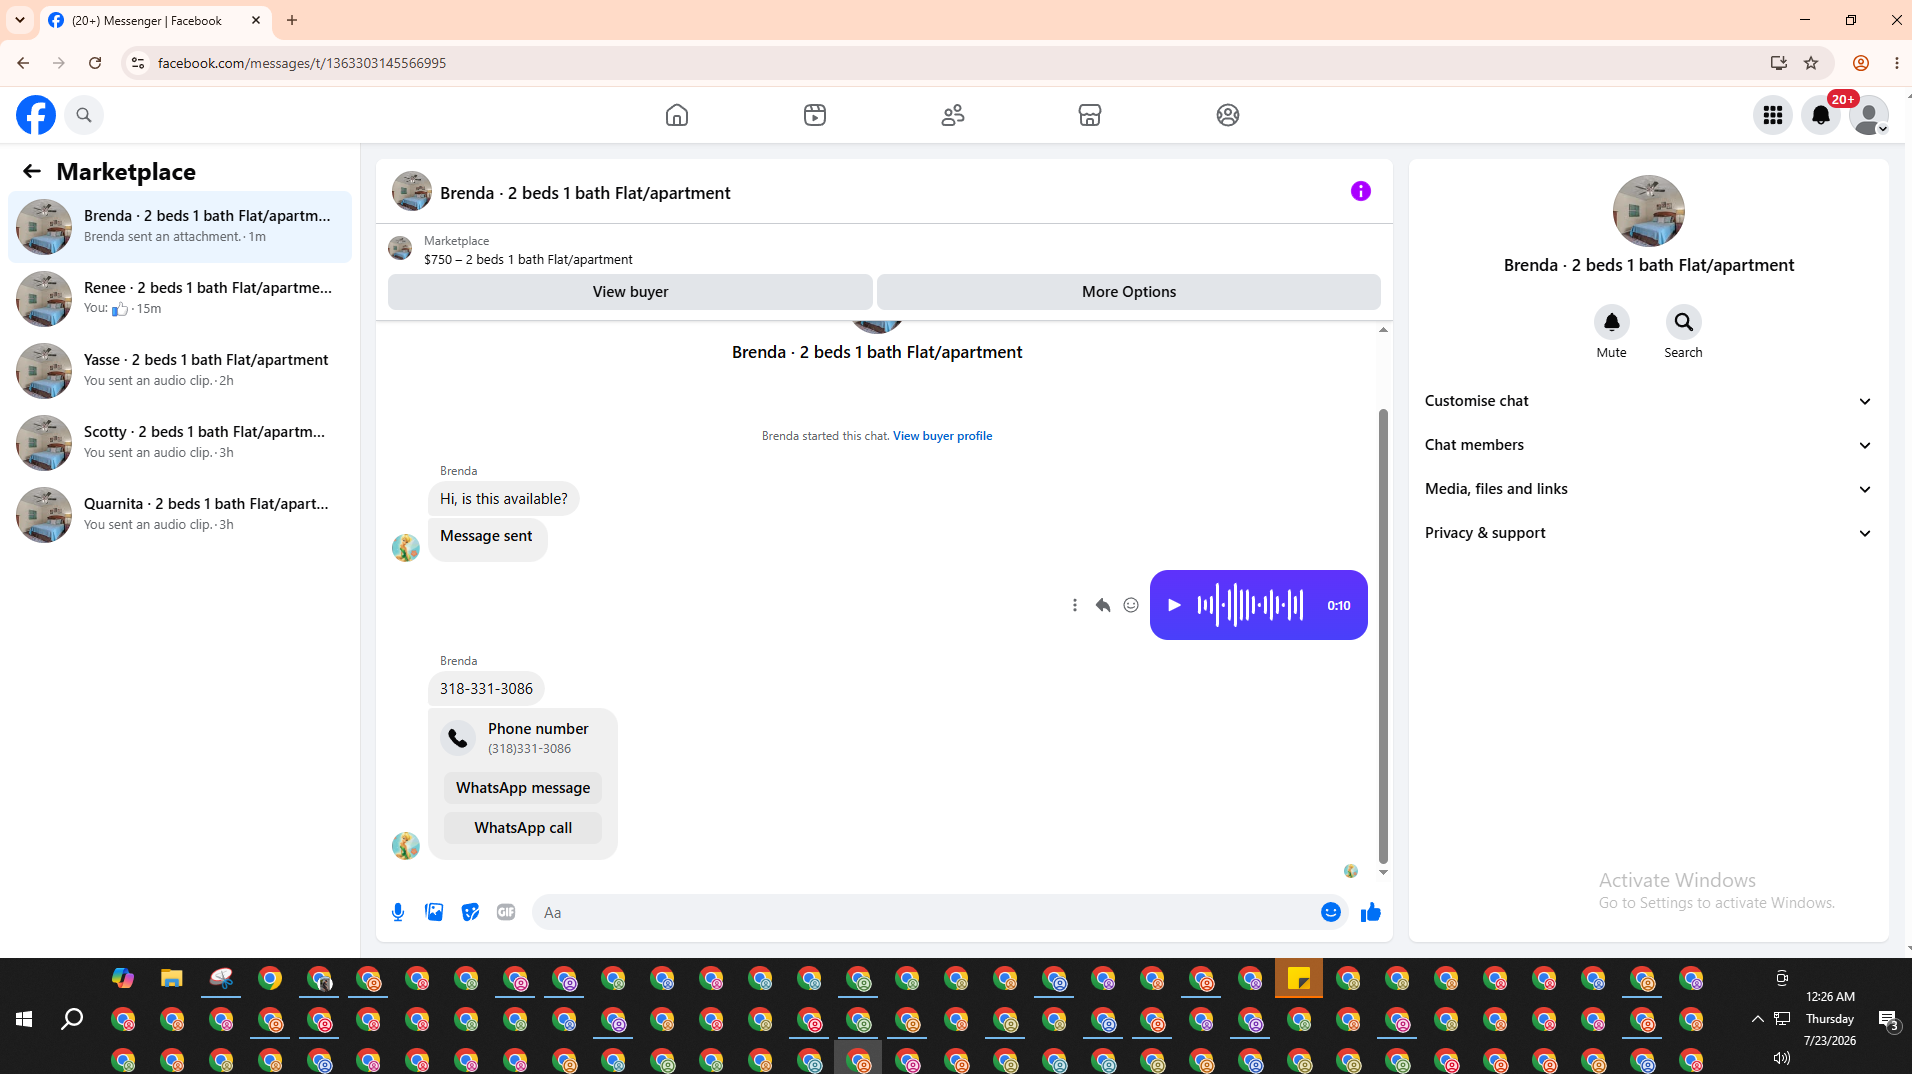This screenshot has width=1912, height=1074.
Task: Open the Facebook home logo
Action: (x=36, y=115)
